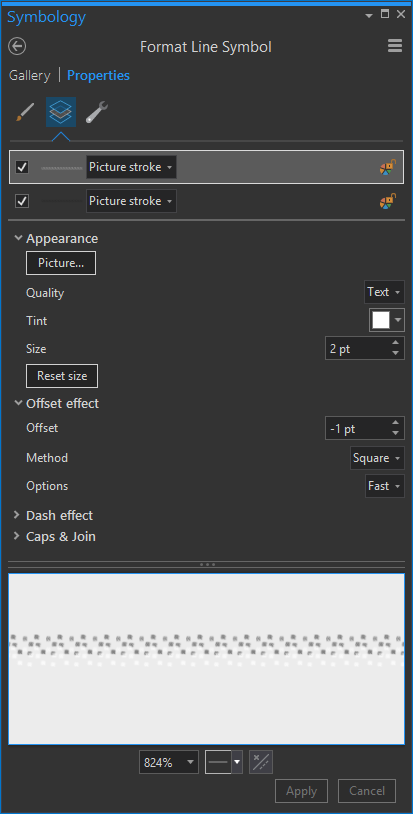Select the Symbol paintbrush tab icon
This screenshot has height=814, width=413.
pyautogui.click(x=25, y=112)
